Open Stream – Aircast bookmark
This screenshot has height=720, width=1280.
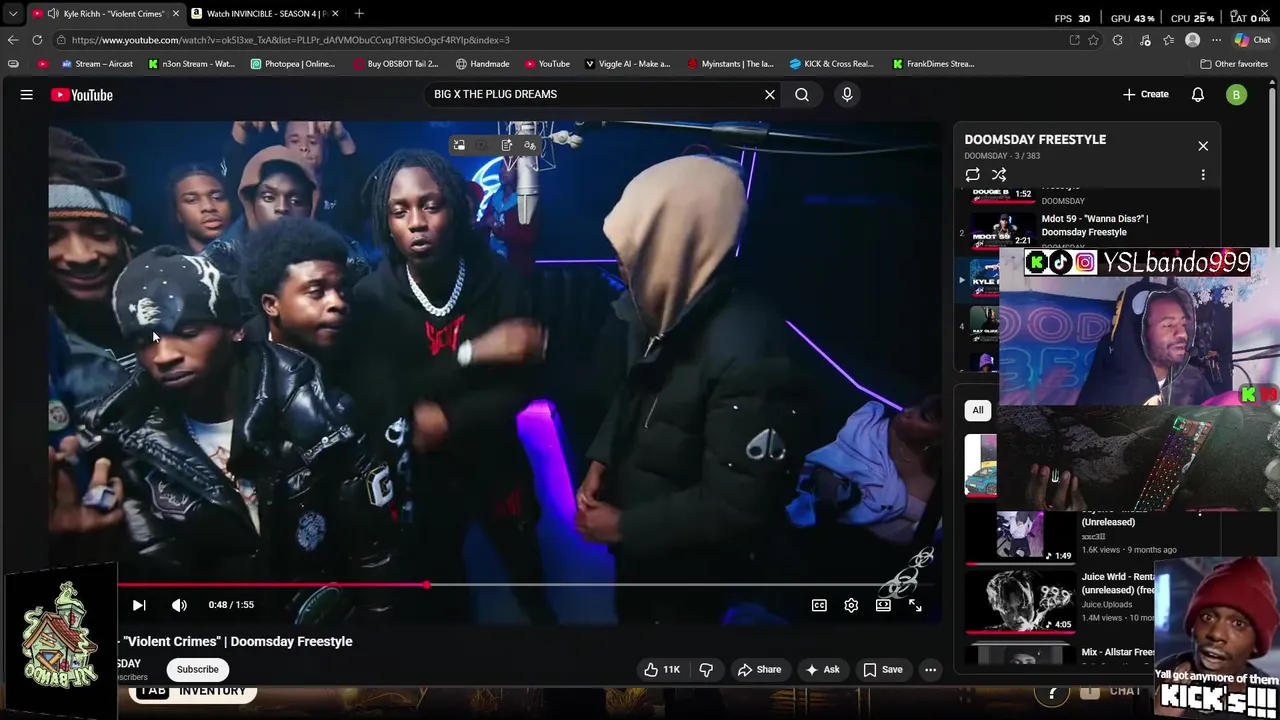97,64
